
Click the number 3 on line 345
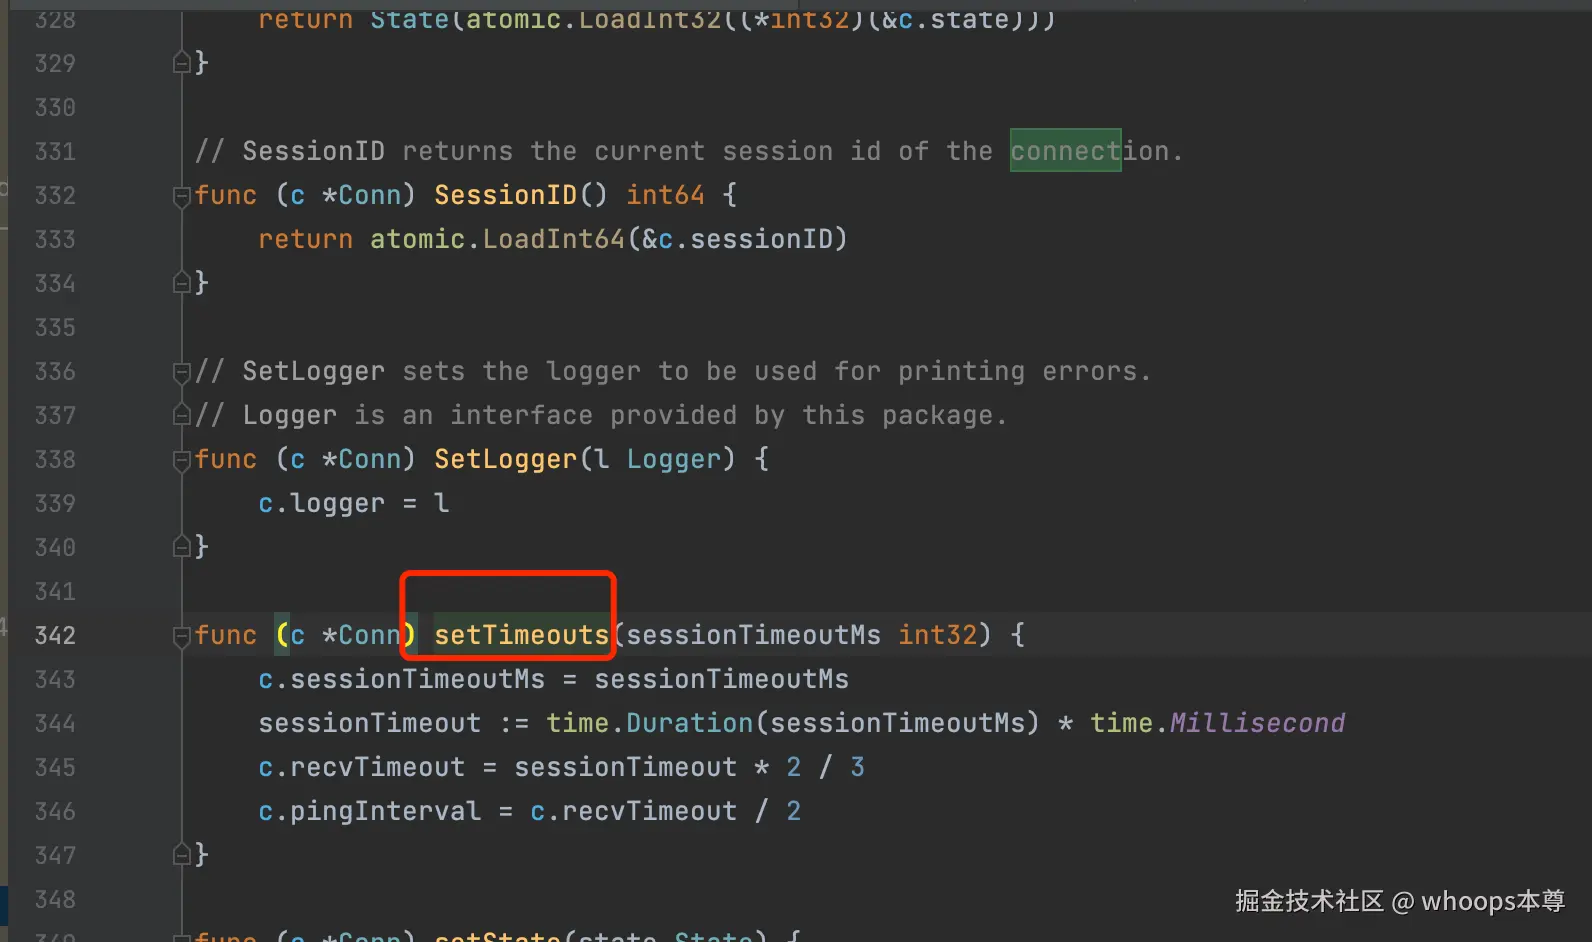click(857, 767)
